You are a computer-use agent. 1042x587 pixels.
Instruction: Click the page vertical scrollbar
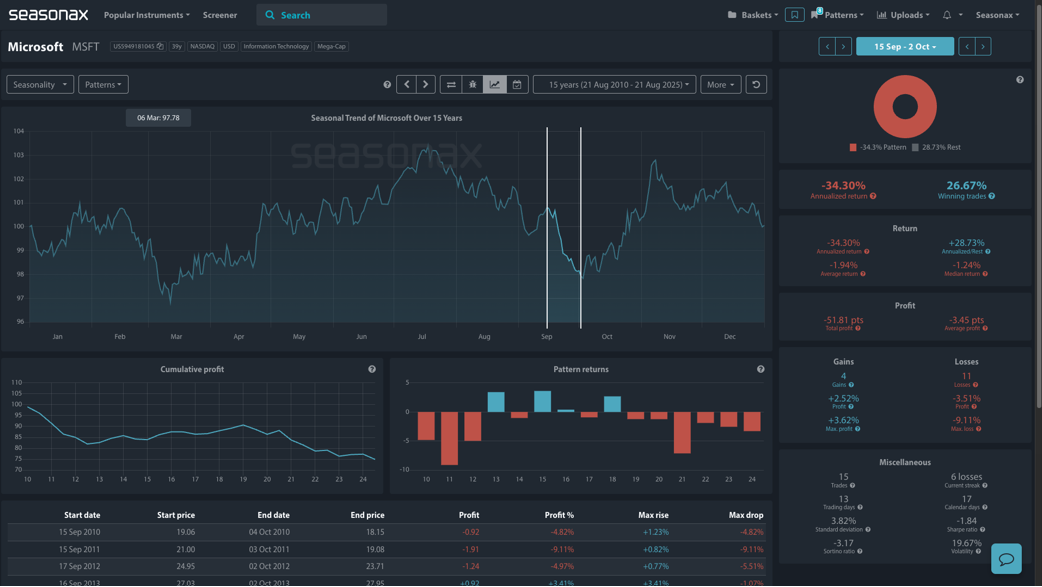click(x=1039, y=205)
